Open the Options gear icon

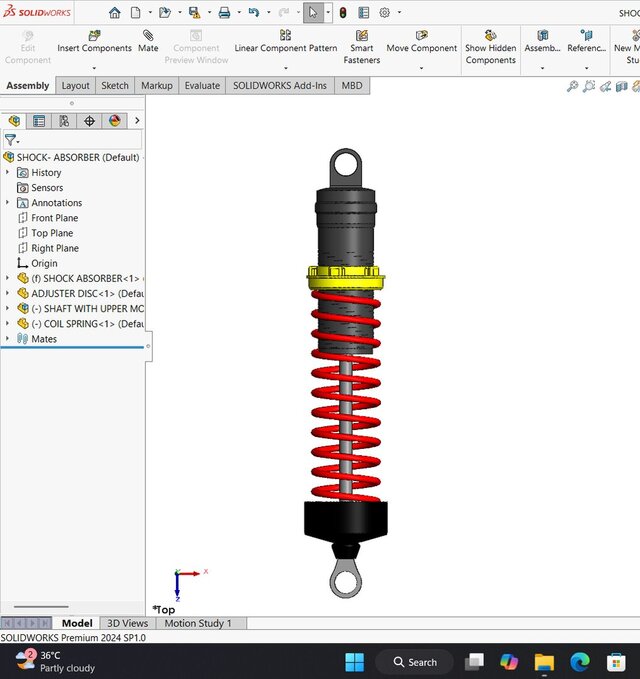(385, 13)
